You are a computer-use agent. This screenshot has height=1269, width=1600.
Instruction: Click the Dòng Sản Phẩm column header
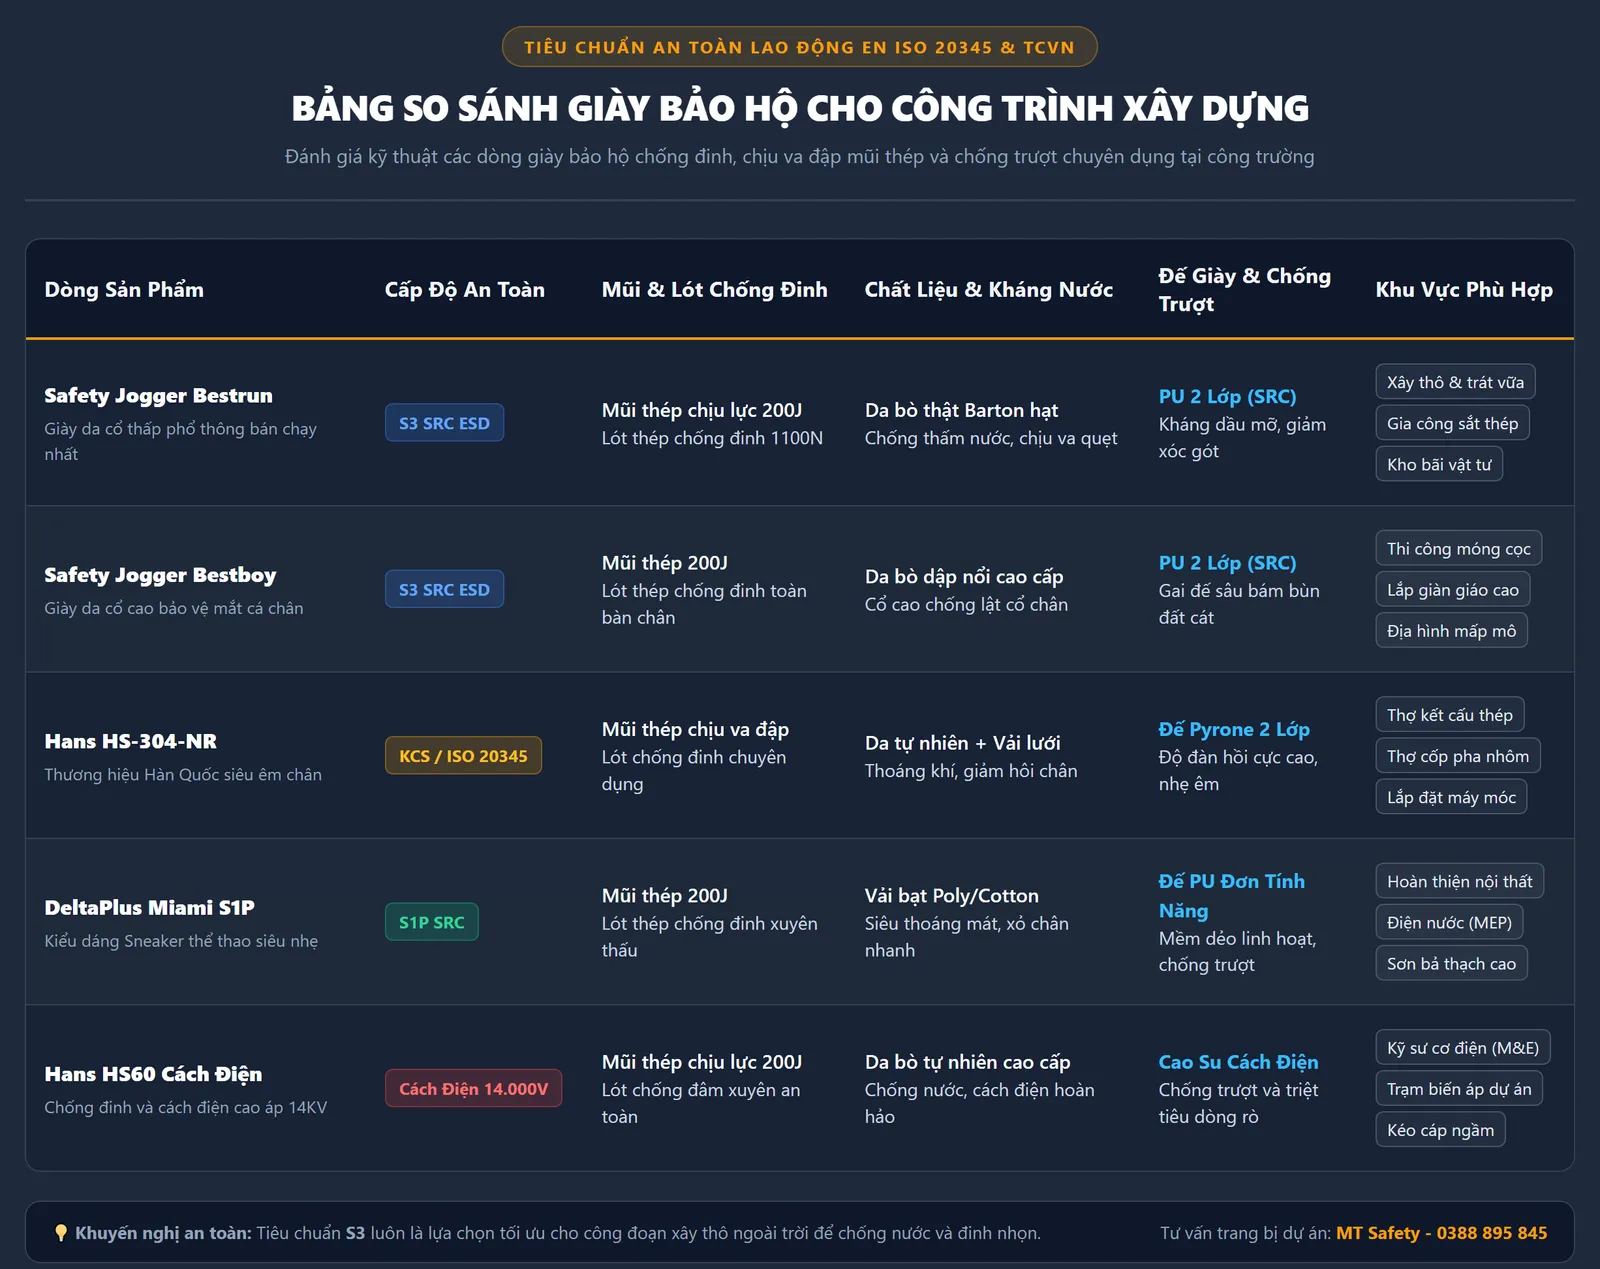(124, 290)
